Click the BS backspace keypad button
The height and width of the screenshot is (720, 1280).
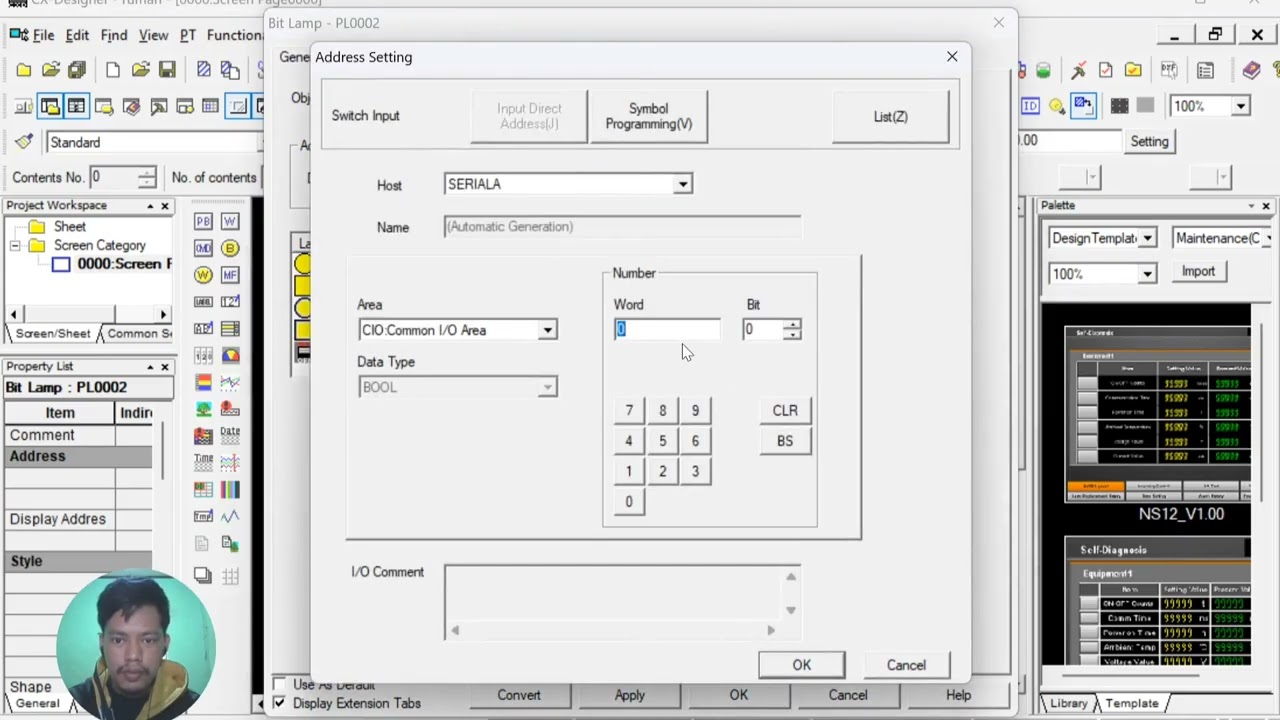785,441
